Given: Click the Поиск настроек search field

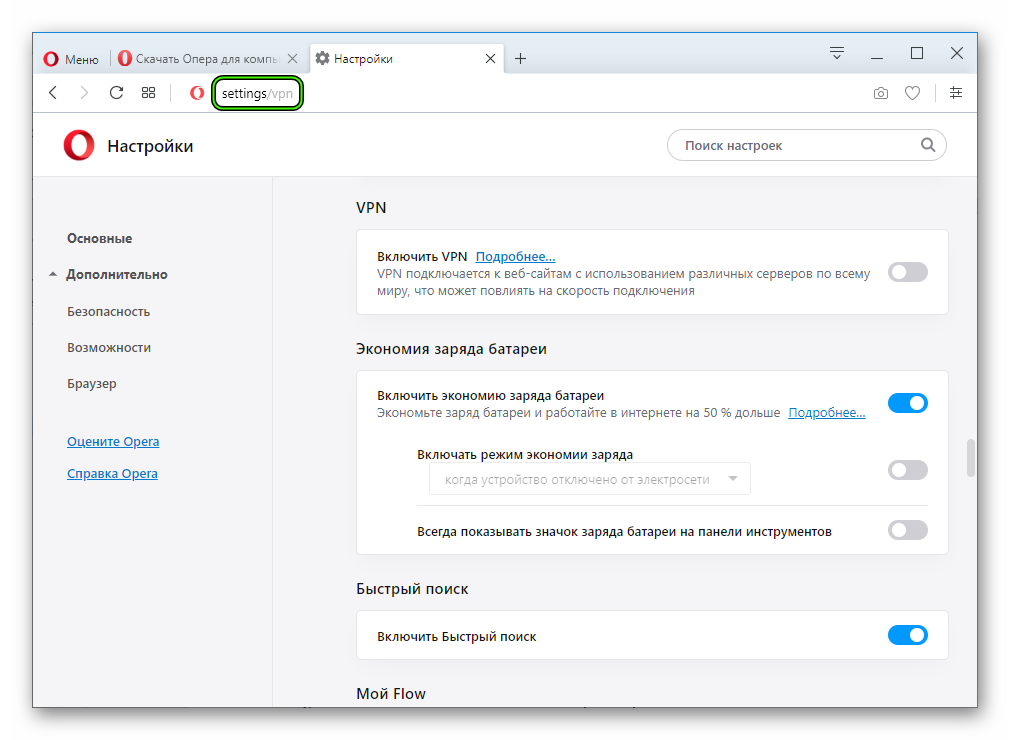Looking at the screenshot, I should tap(795, 145).
